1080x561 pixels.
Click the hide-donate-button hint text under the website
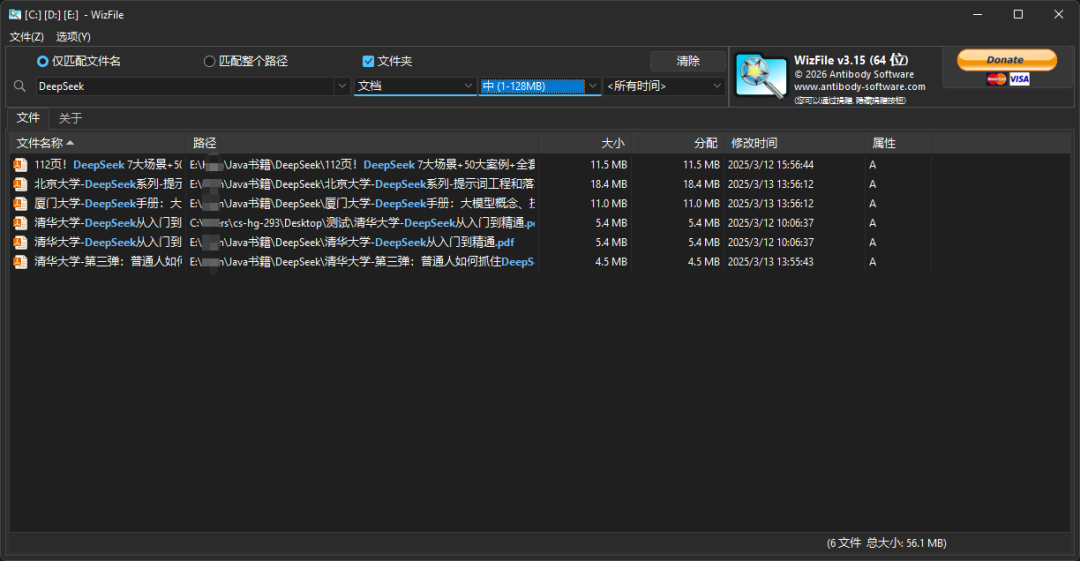[x=850, y=101]
